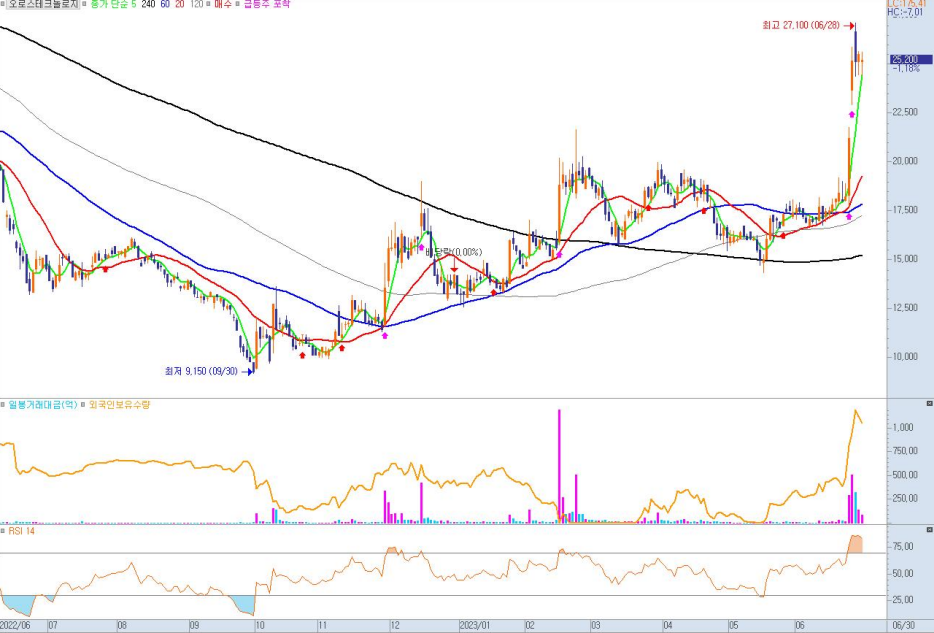Click the square marker before RSI 14
This screenshot has width=934, height=633.
(3, 531)
